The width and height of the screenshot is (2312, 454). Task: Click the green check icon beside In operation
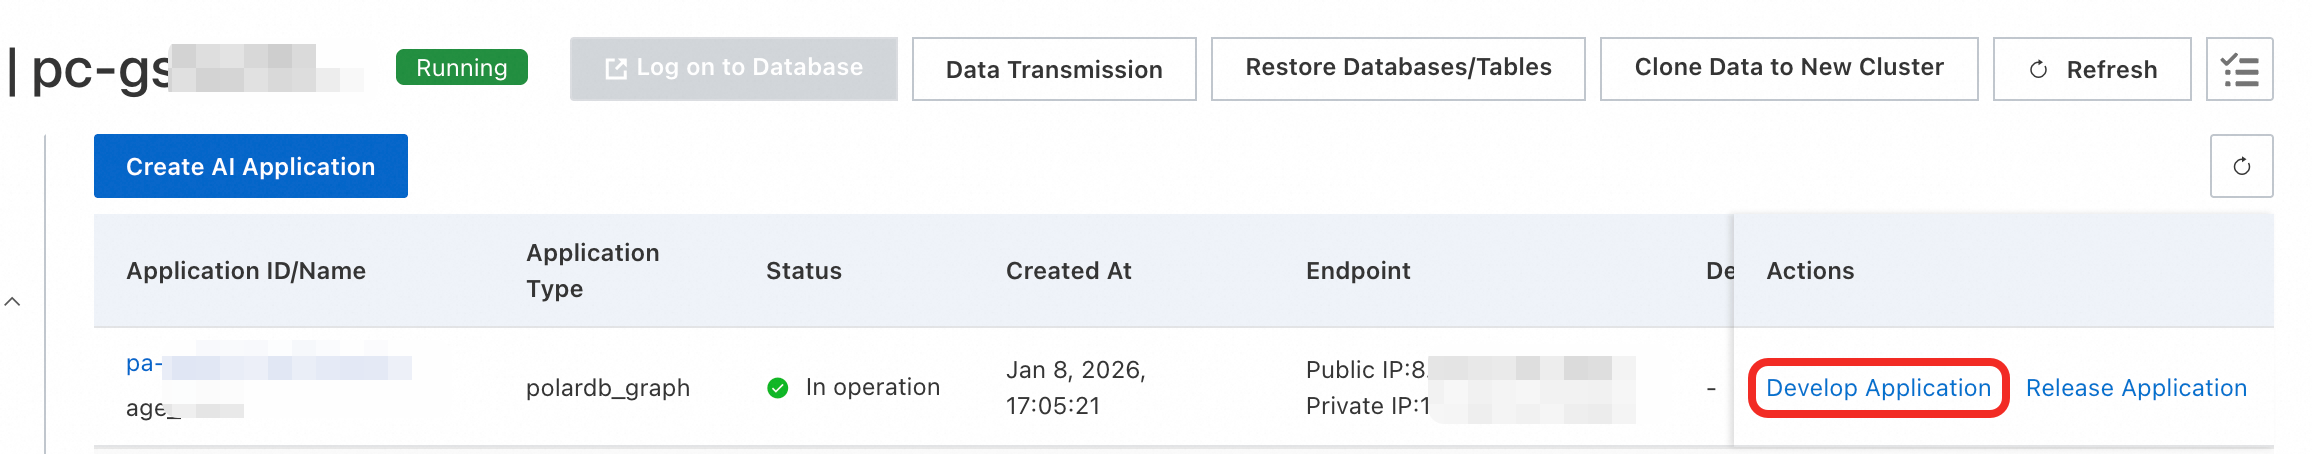click(777, 388)
